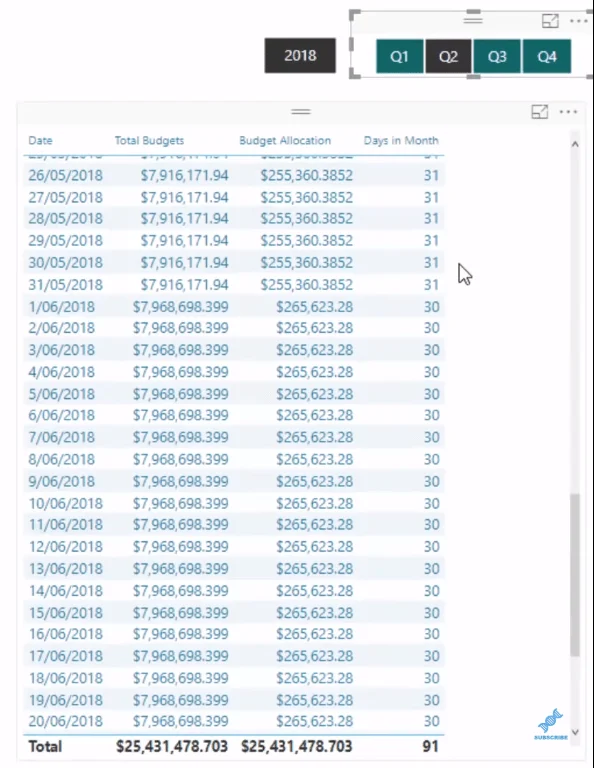Click the table's top drag handle grip
Image resolution: width=594 pixels, height=768 pixels.
click(x=301, y=112)
